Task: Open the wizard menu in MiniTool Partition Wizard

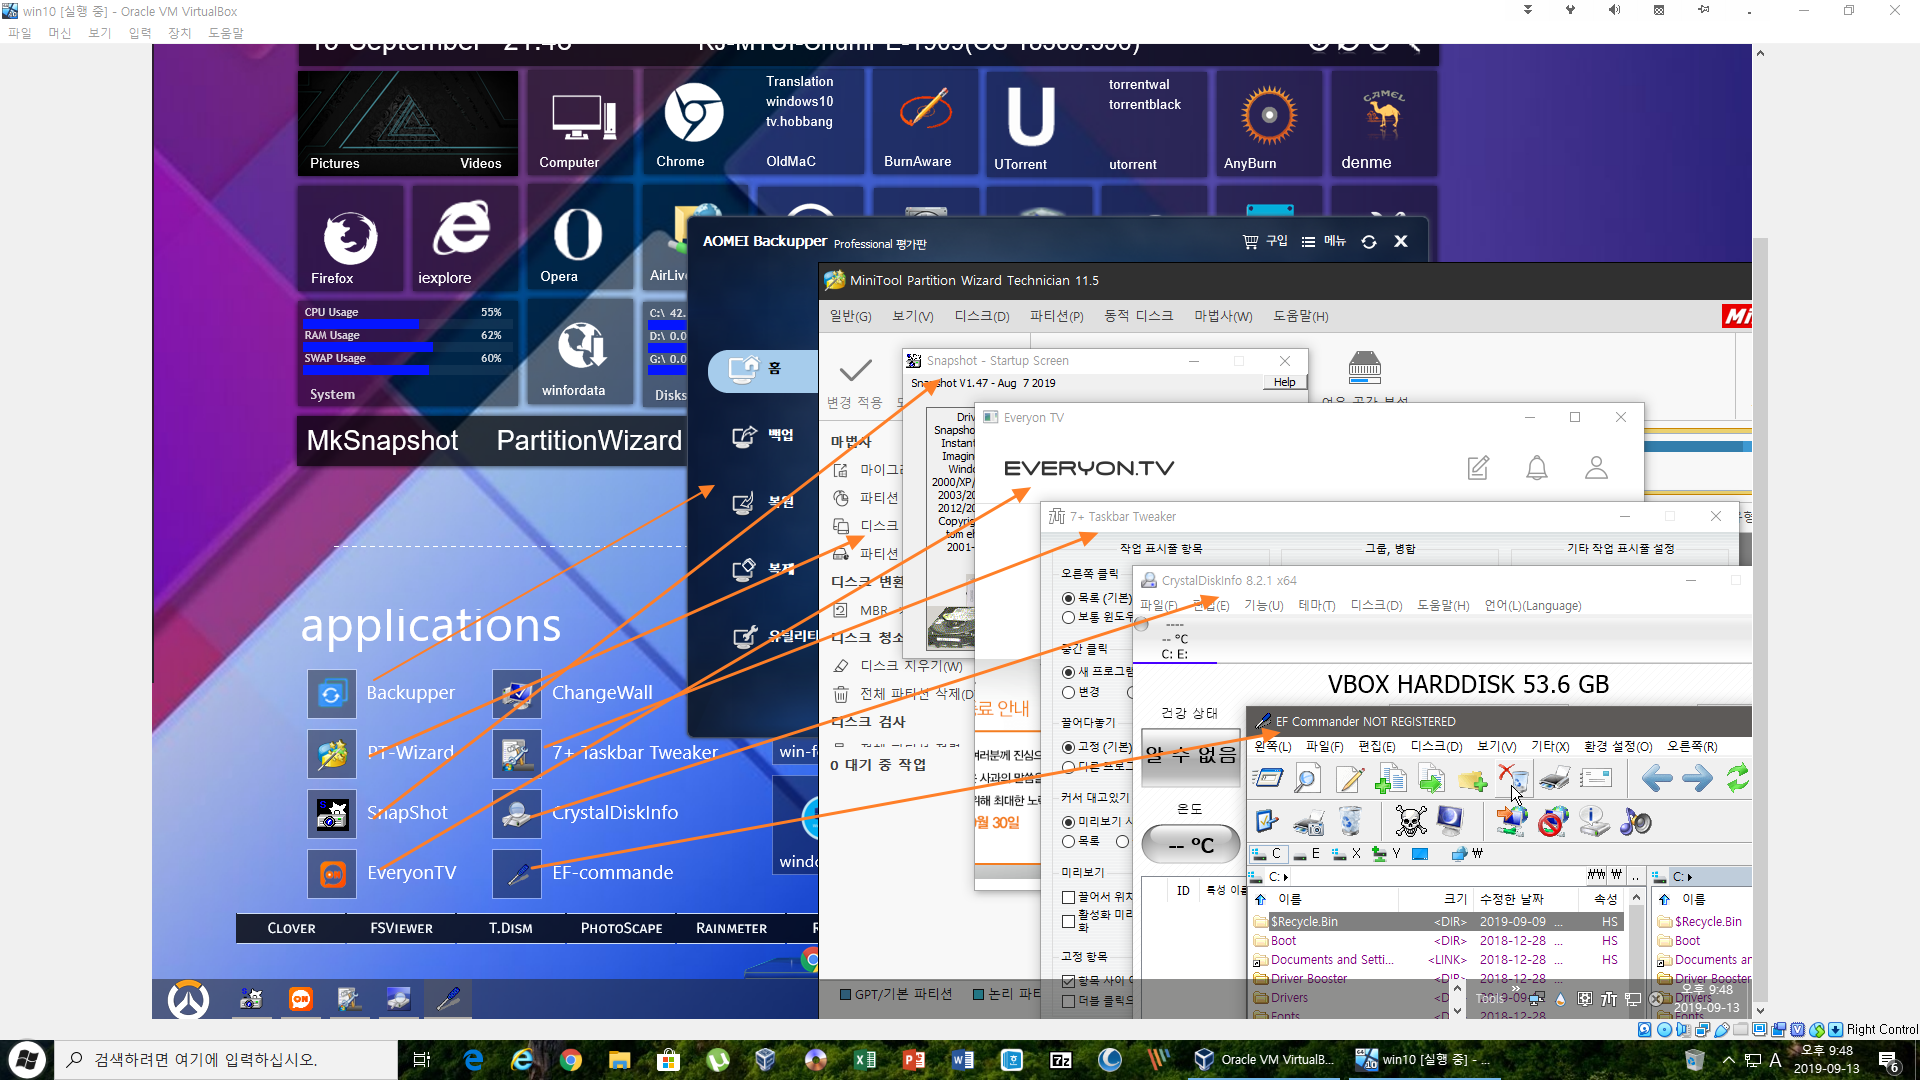Action: 1222,316
